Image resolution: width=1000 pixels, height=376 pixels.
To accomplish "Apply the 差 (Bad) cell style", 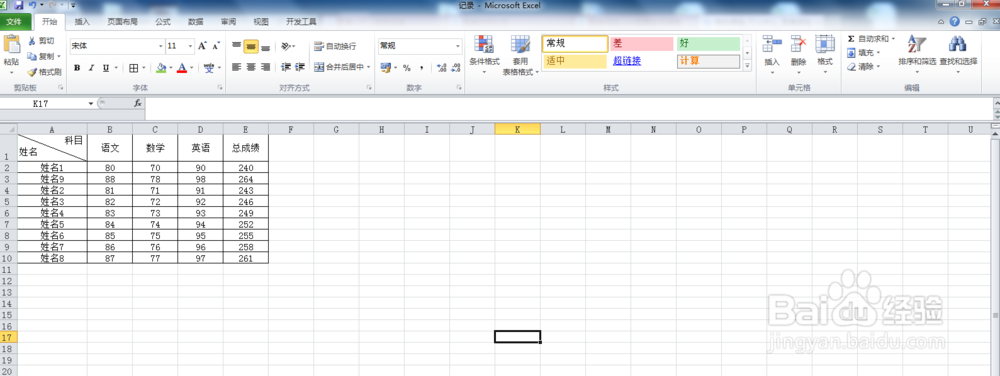I will (x=642, y=44).
